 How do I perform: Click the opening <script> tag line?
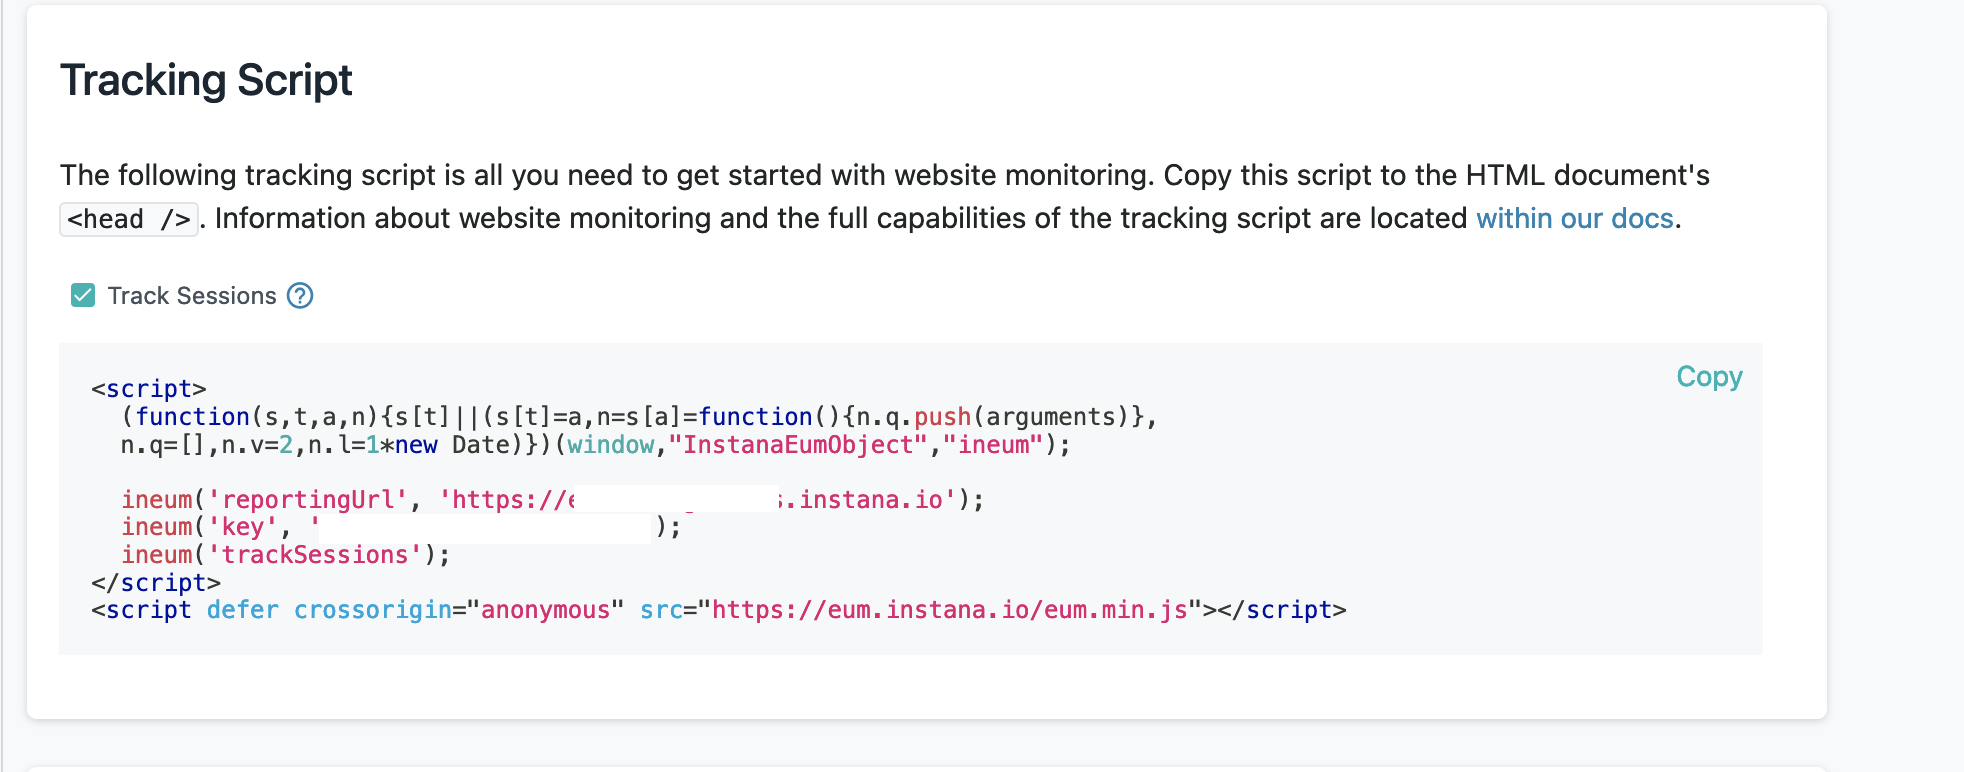149,389
